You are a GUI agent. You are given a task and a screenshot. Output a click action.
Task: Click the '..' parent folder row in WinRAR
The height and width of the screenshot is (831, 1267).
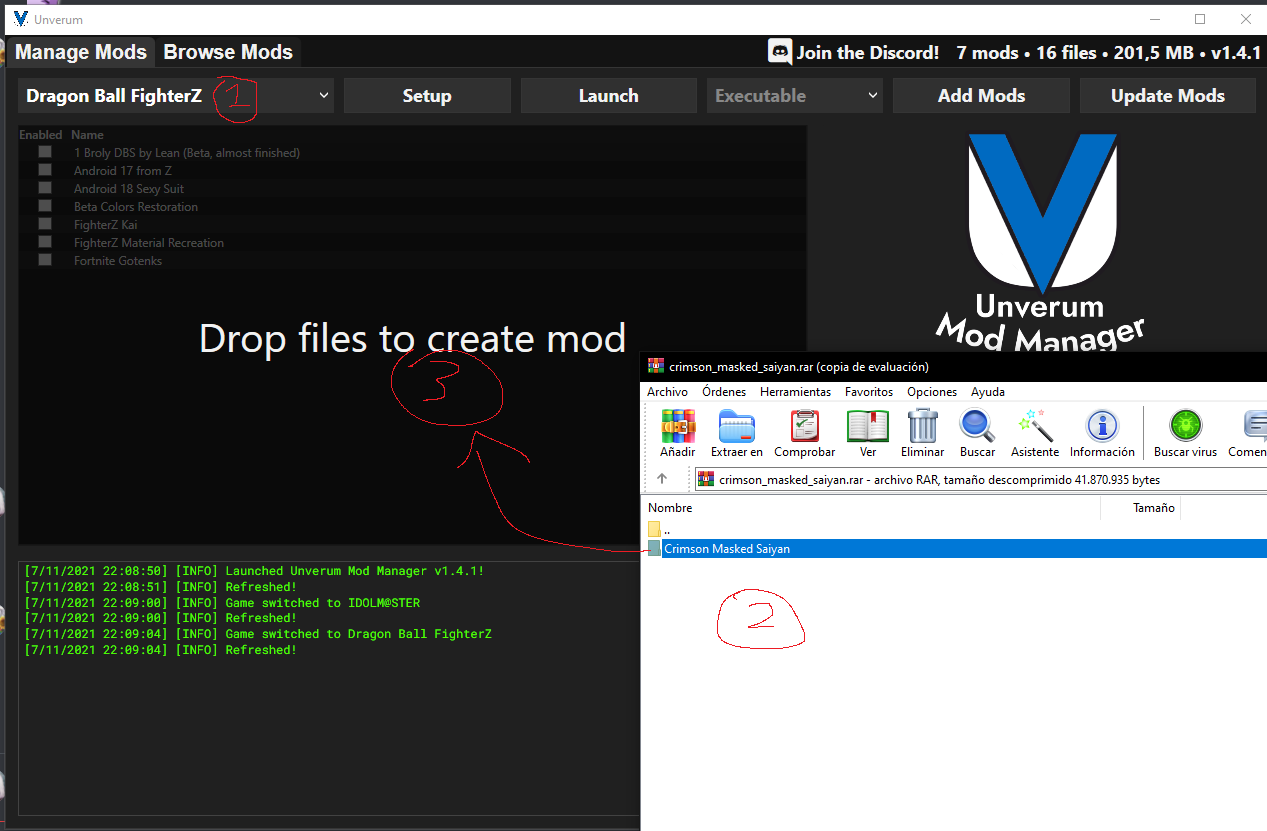[x=955, y=529]
